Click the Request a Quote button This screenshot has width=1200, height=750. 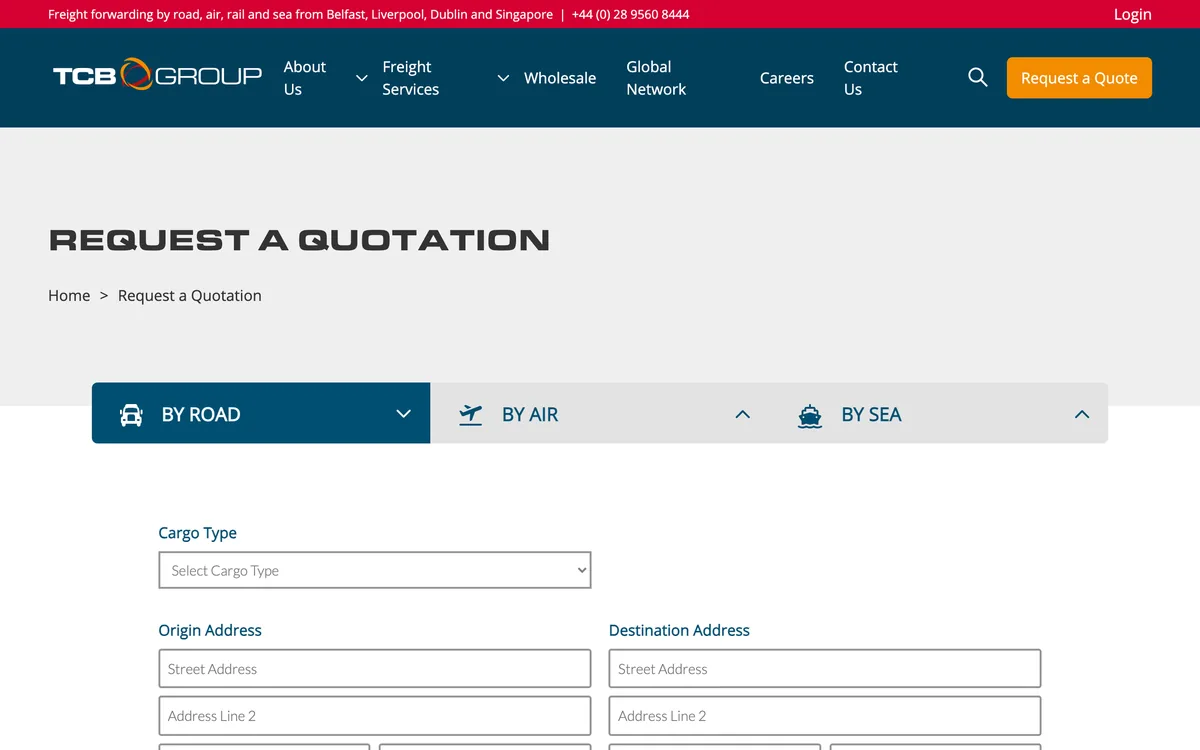coord(1079,78)
